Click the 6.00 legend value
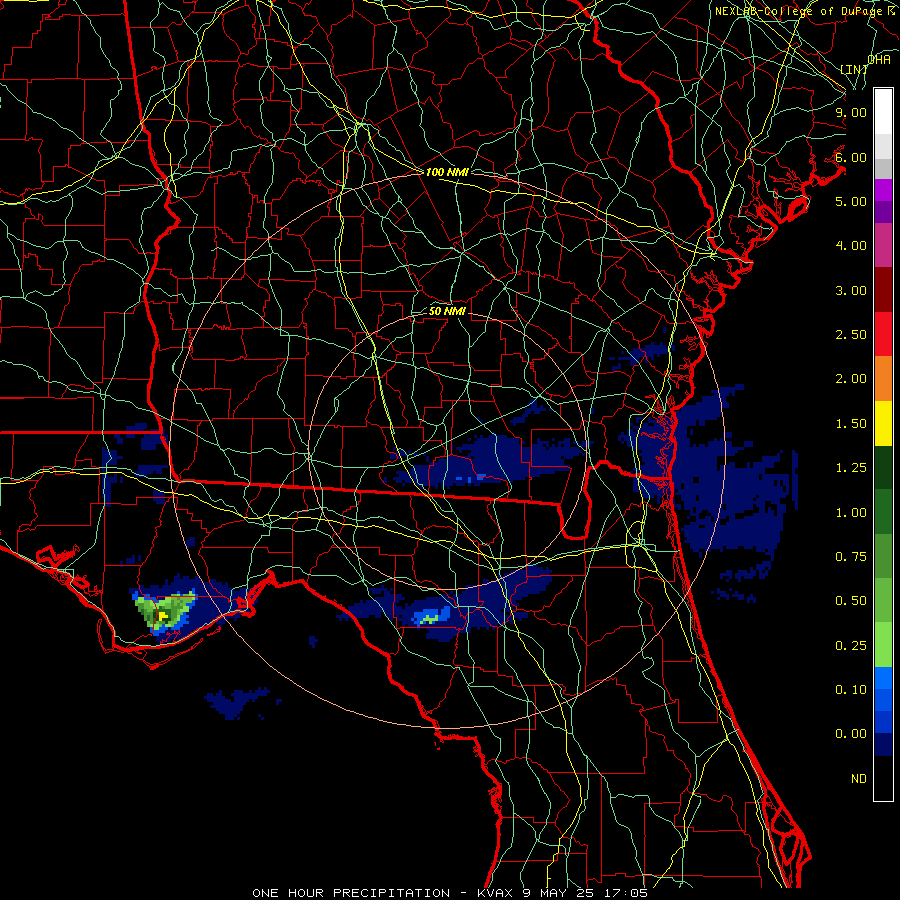This screenshot has height=900, width=900. [x=851, y=157]
